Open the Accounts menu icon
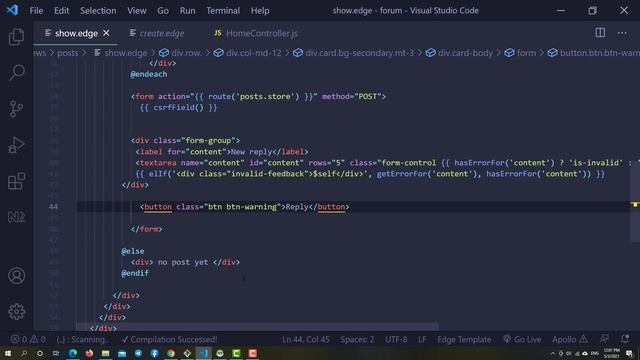 coord(16,276)
